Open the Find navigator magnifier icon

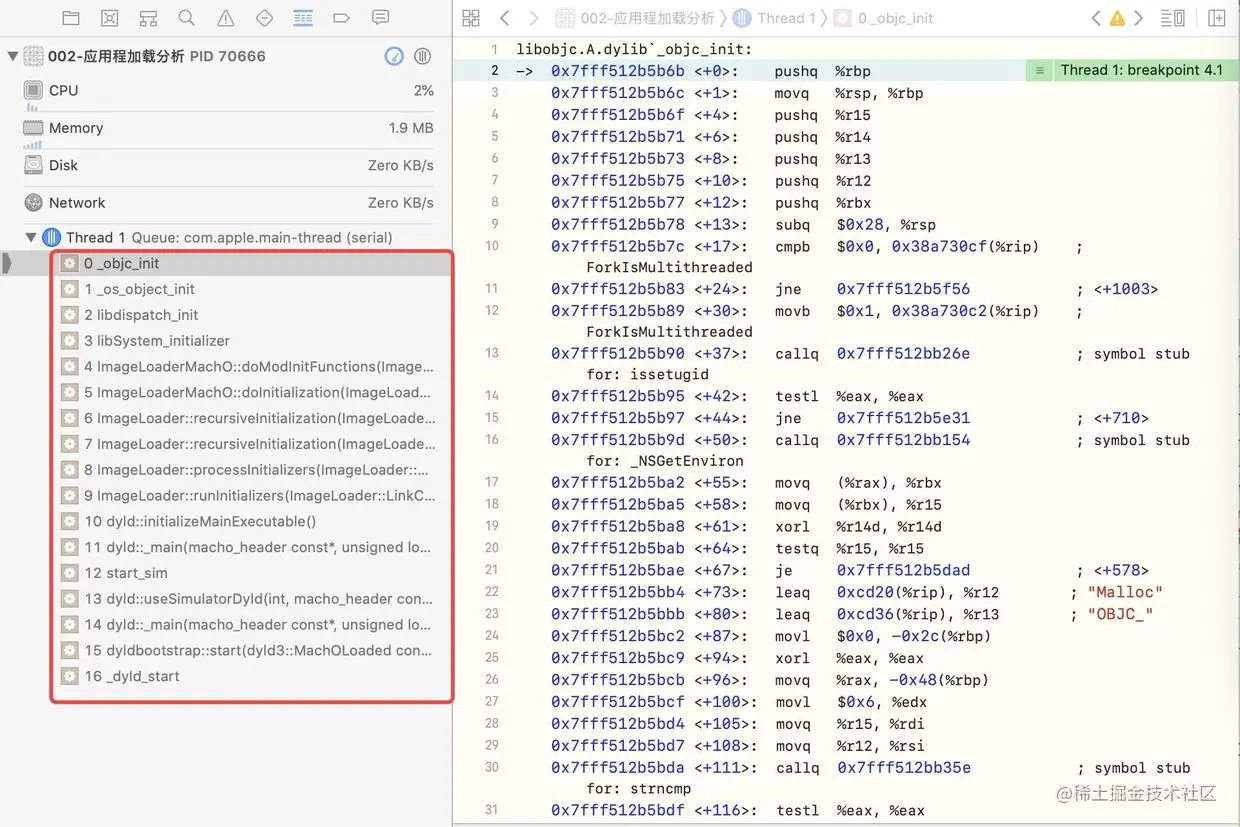coord(187,18)
